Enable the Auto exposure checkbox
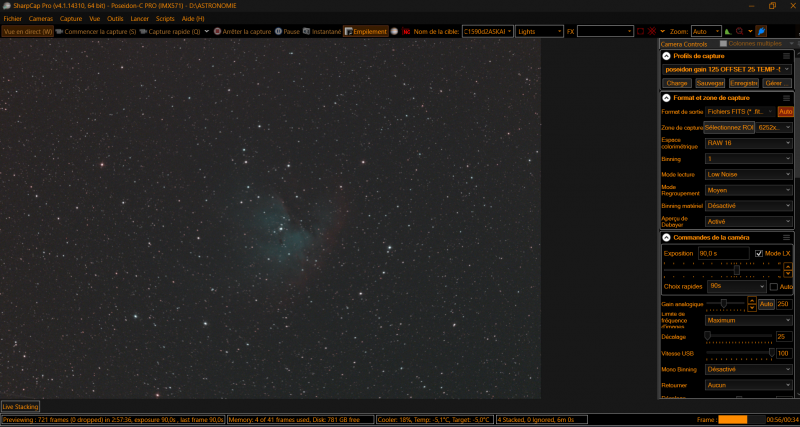800x427 pixels. 773,287
